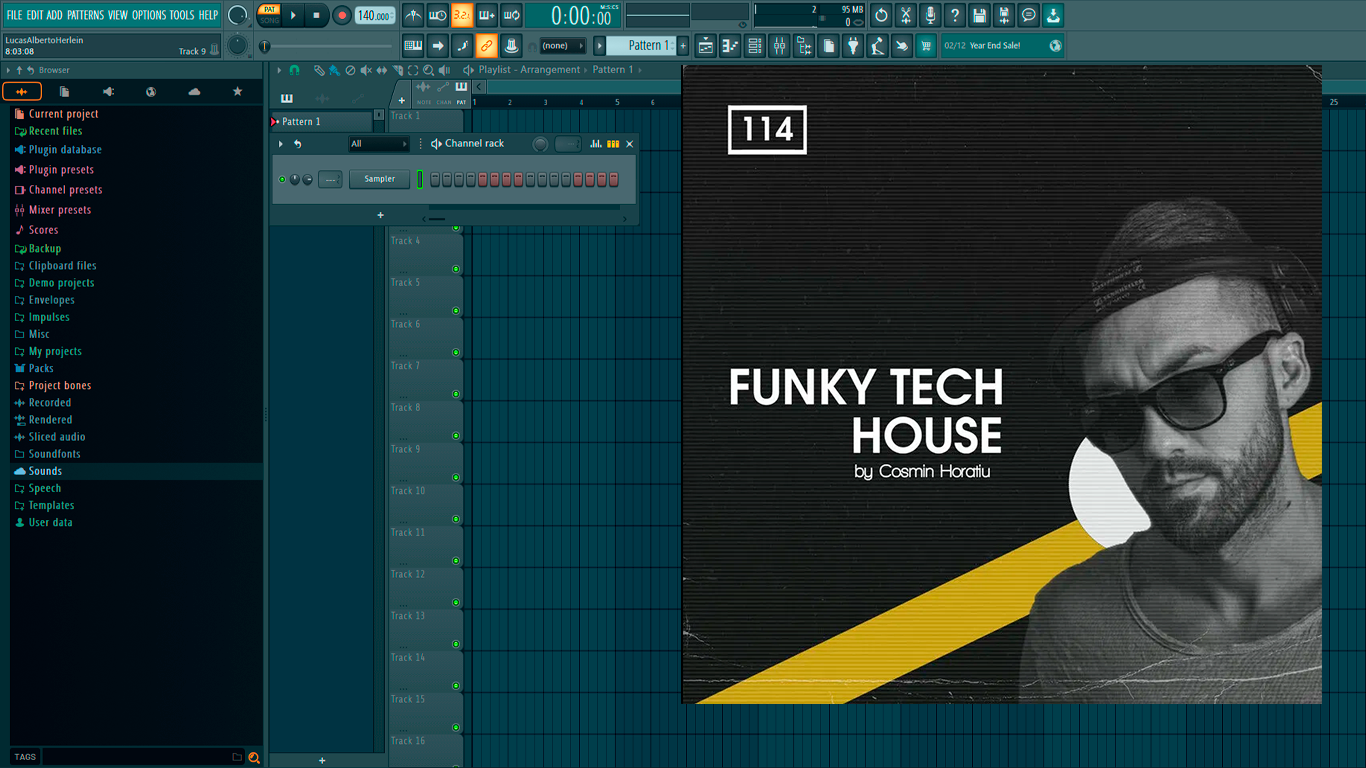The width and height of the screenshot is (1366, 768).
Task: Open the (none) snap dropdown
Action: point(562,45)
